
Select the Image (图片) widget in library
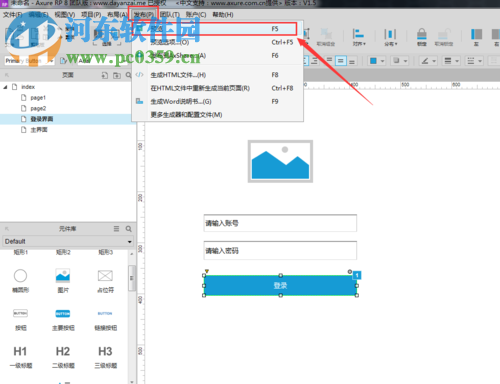point(63,281)
